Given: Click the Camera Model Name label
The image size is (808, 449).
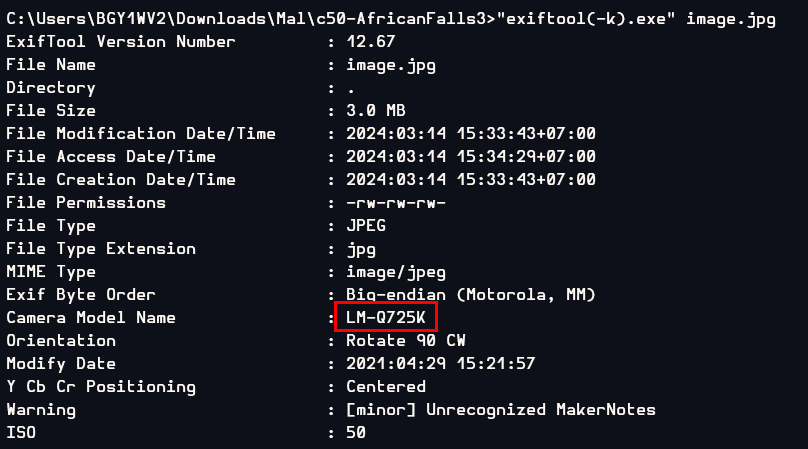Looking at the screenshot, I should pyautogui.click(x=91, y=318).
